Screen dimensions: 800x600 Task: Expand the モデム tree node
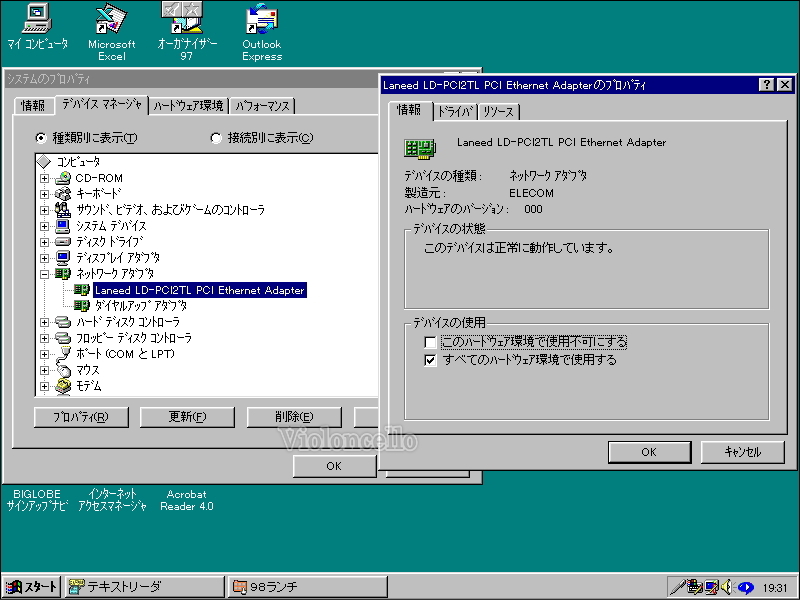click(x=42, y=387)
